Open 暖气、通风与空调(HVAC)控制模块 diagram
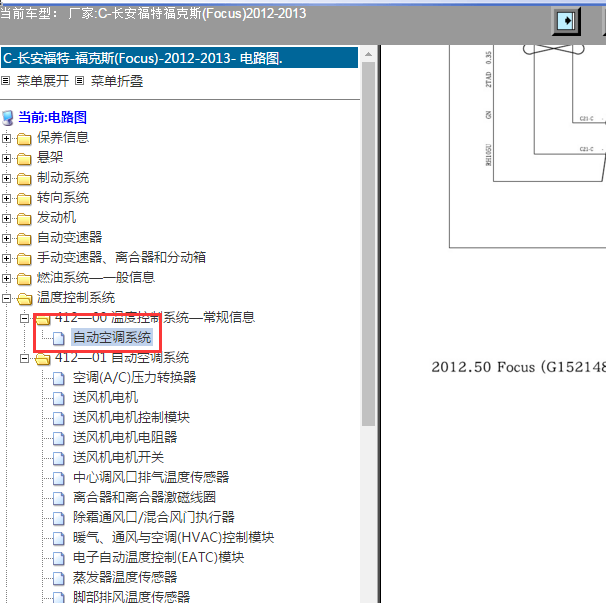 coord(174,538)
